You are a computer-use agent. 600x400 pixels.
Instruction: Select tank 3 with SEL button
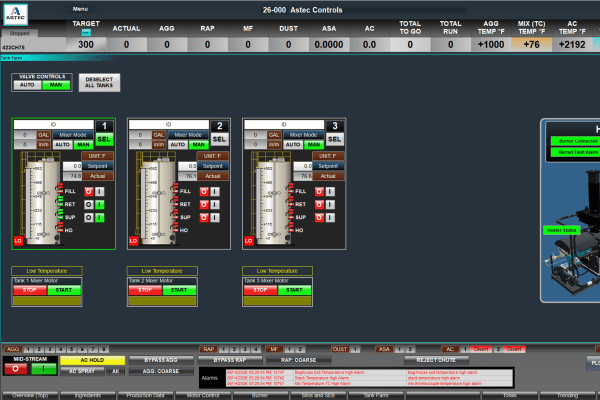[334, 139]
